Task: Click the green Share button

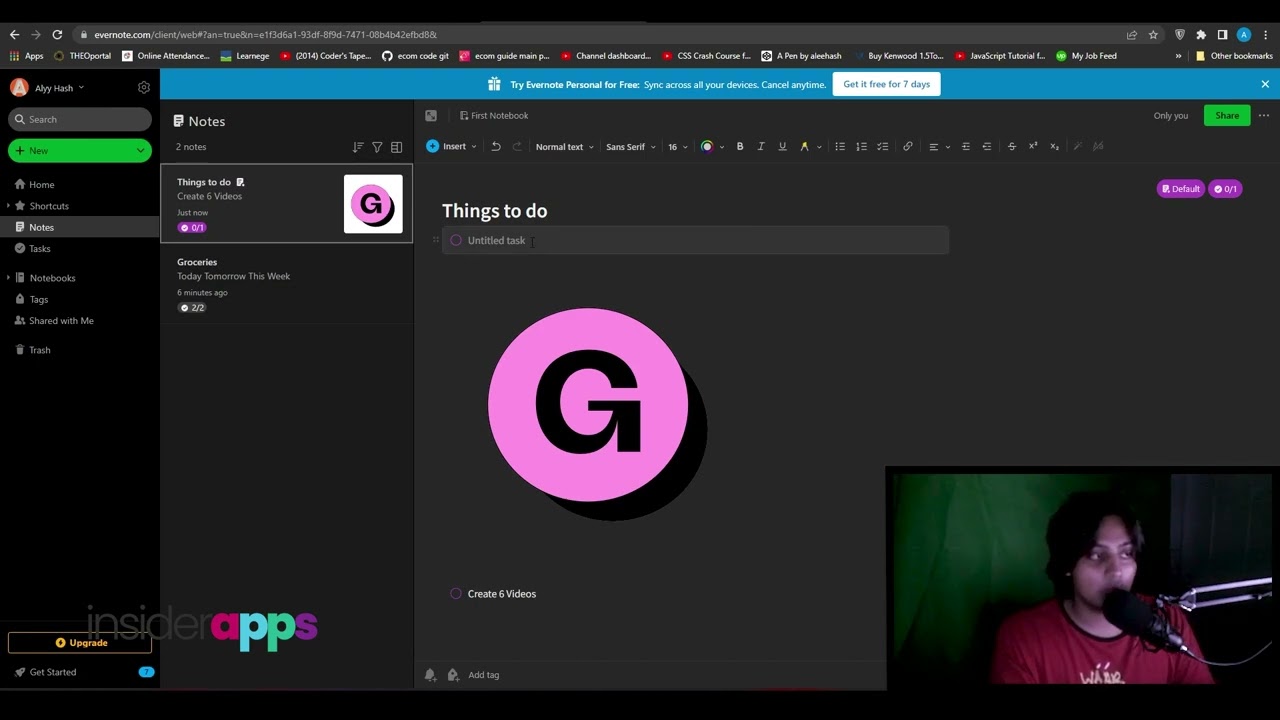Action: pos(1226,116)
